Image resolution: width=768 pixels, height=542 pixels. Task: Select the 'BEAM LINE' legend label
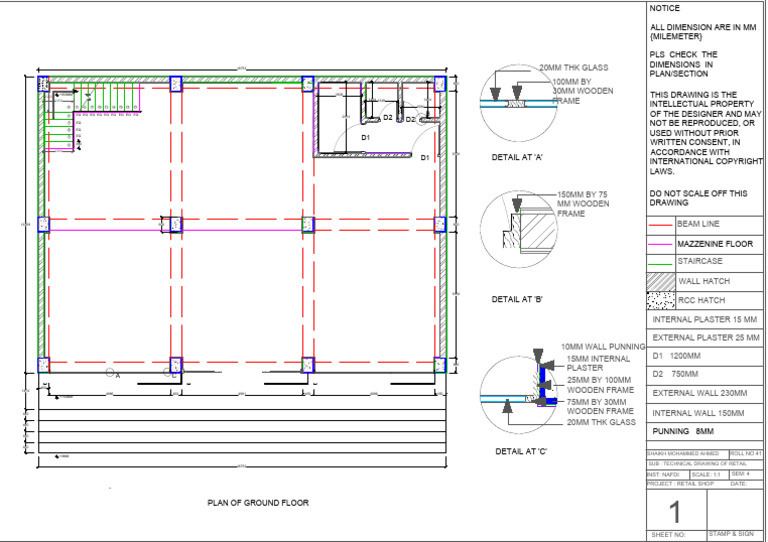point(698,224)
